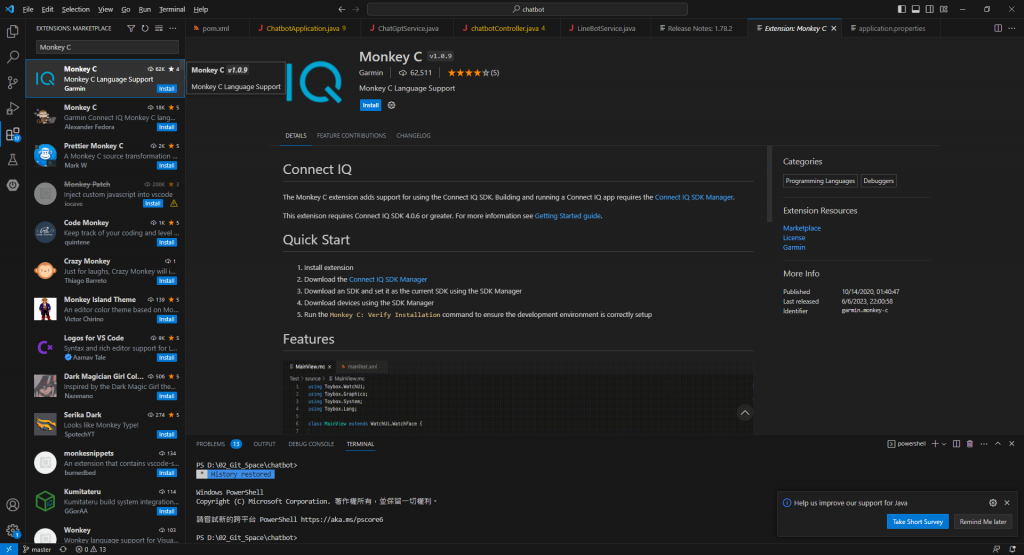
Task: Synchronize changes icon in status bar
Action: [x=63, y=549]
